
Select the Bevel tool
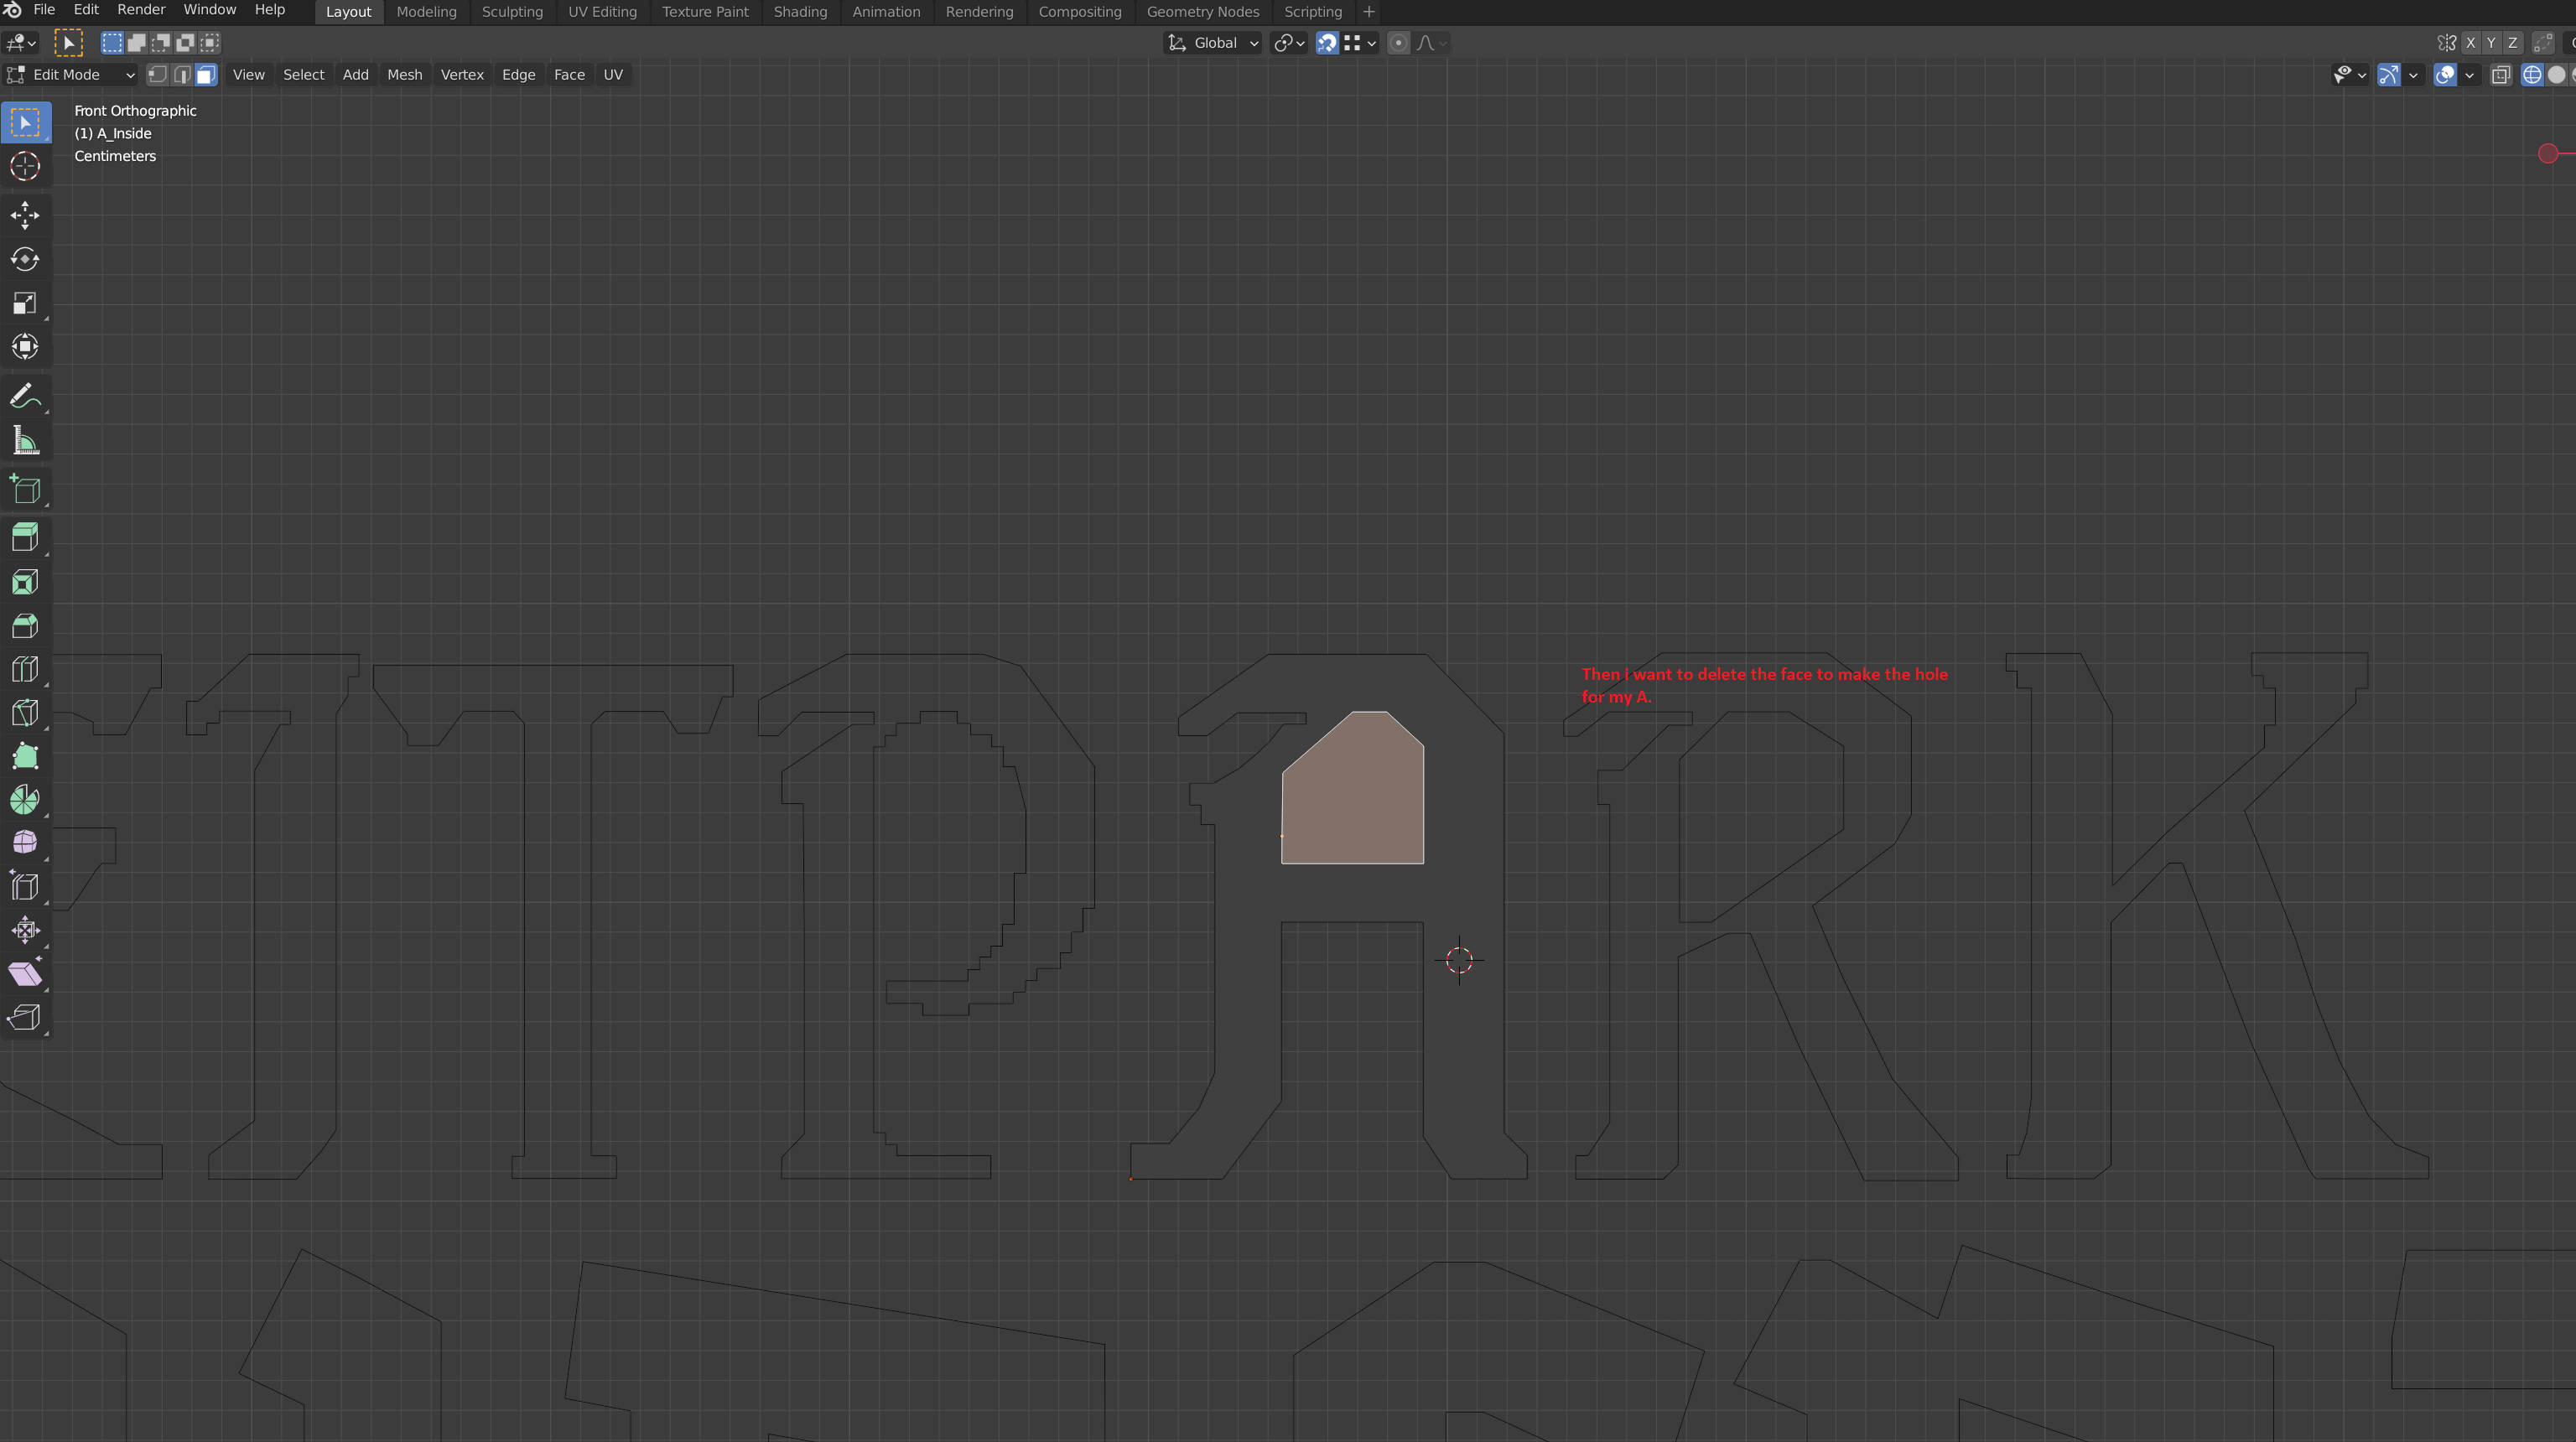25,626
